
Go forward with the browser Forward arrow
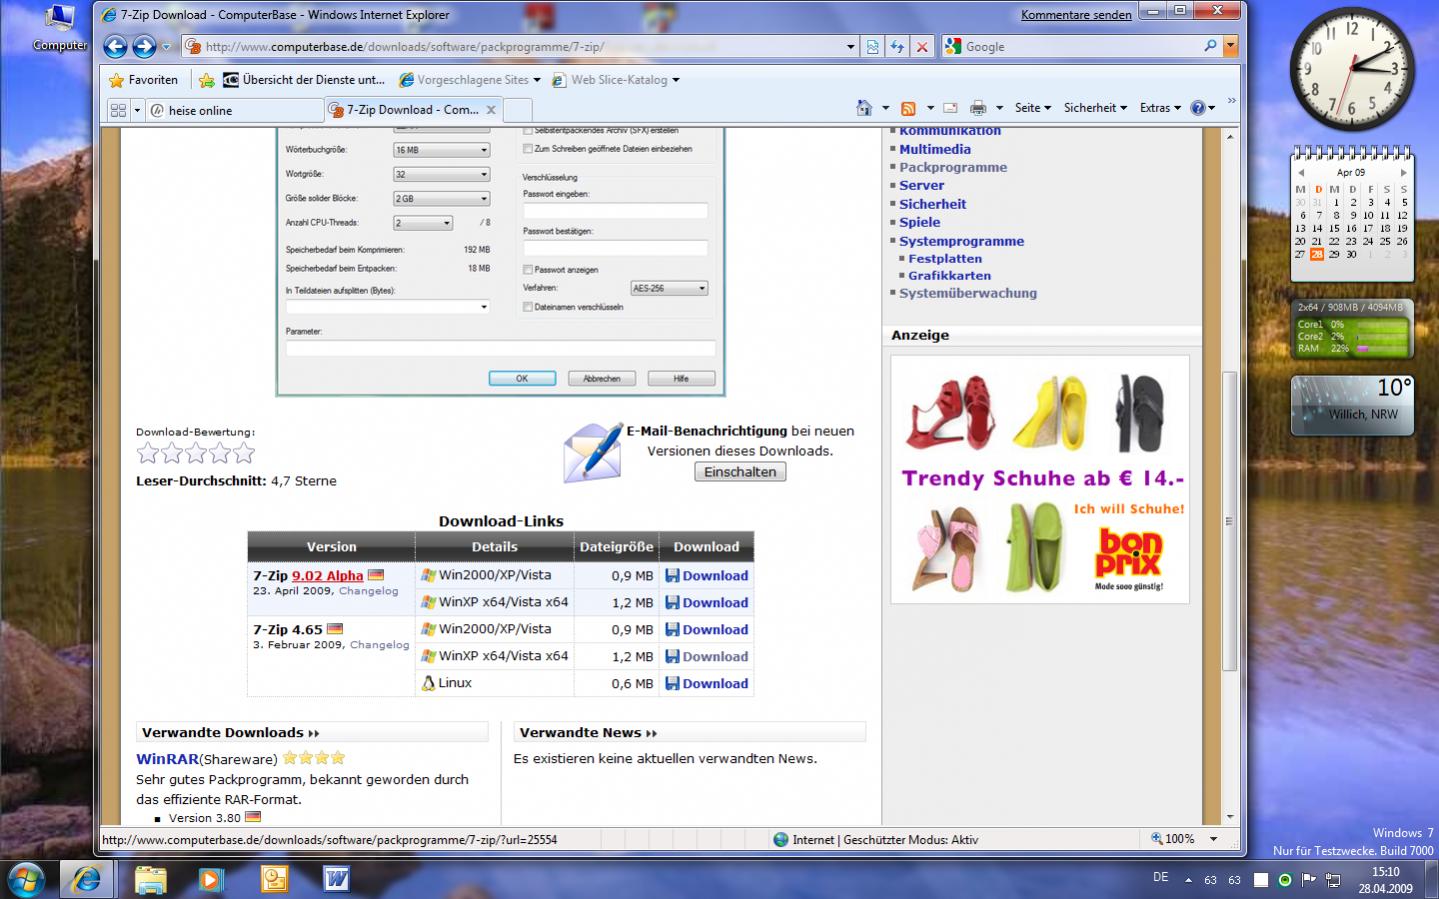(x=144, y=46)
